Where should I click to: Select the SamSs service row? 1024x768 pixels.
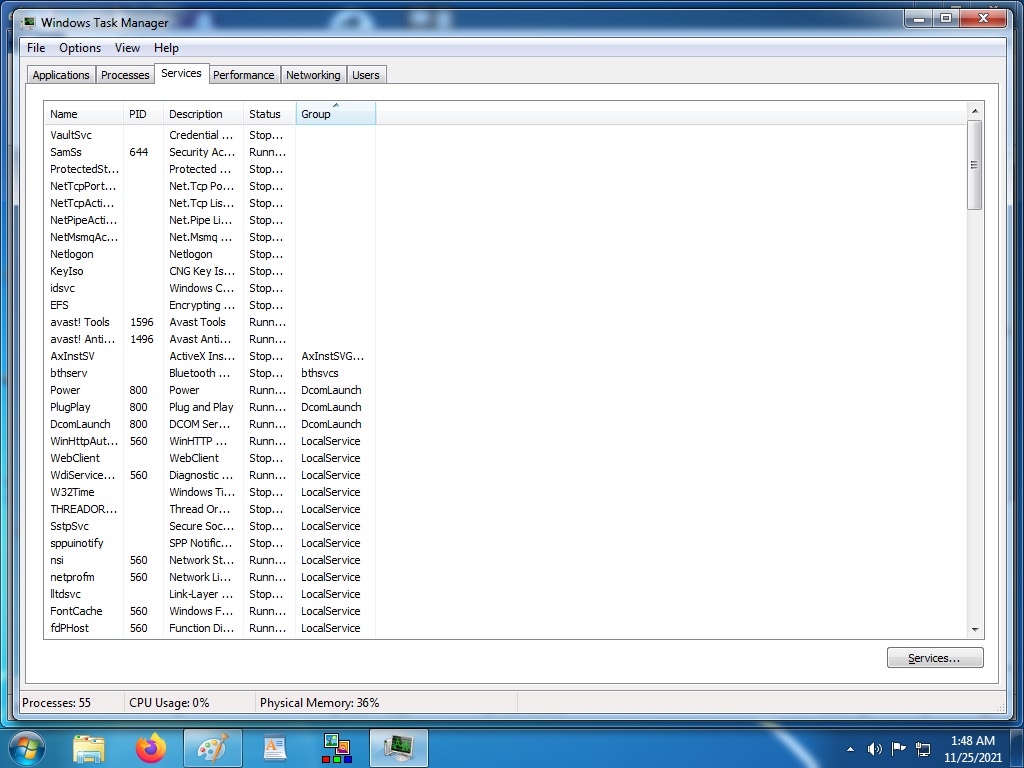click(209, 152)
